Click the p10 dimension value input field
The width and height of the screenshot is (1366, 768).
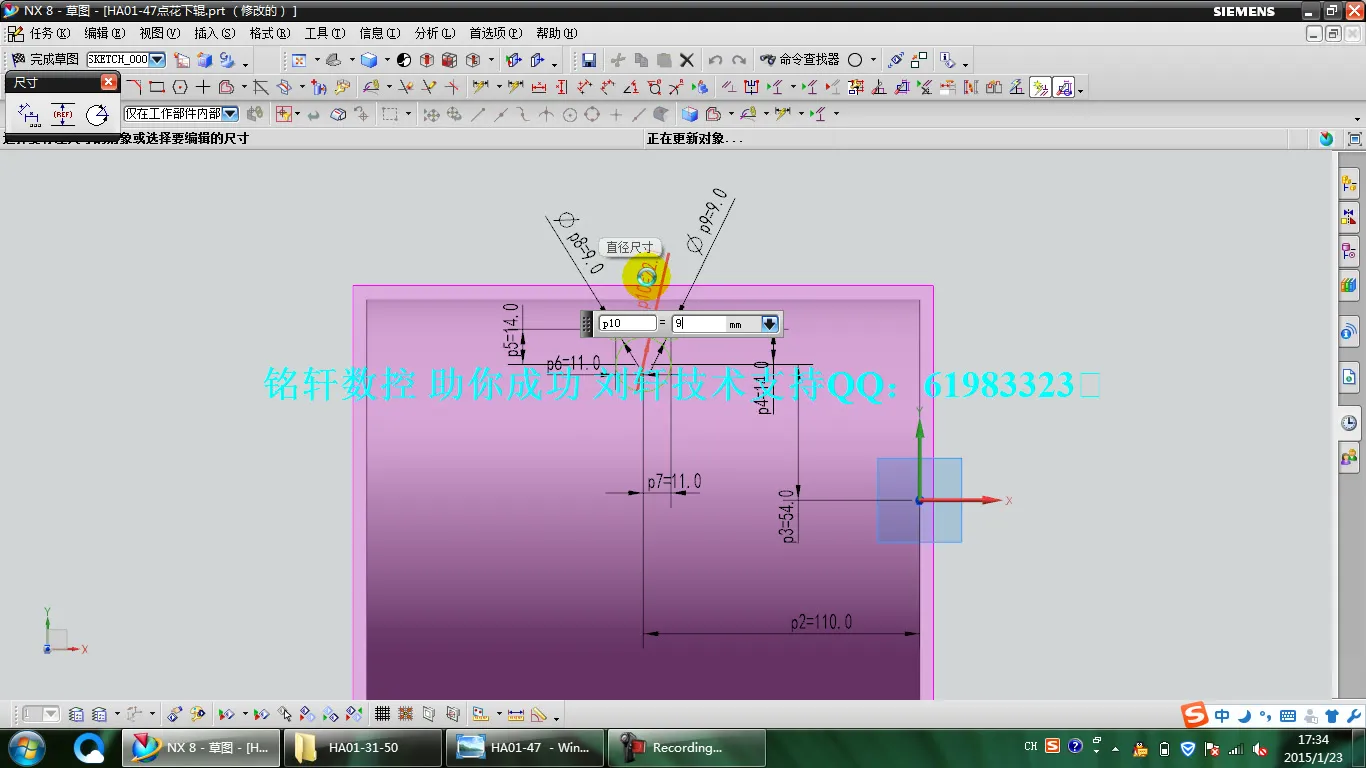click(628, 323)
